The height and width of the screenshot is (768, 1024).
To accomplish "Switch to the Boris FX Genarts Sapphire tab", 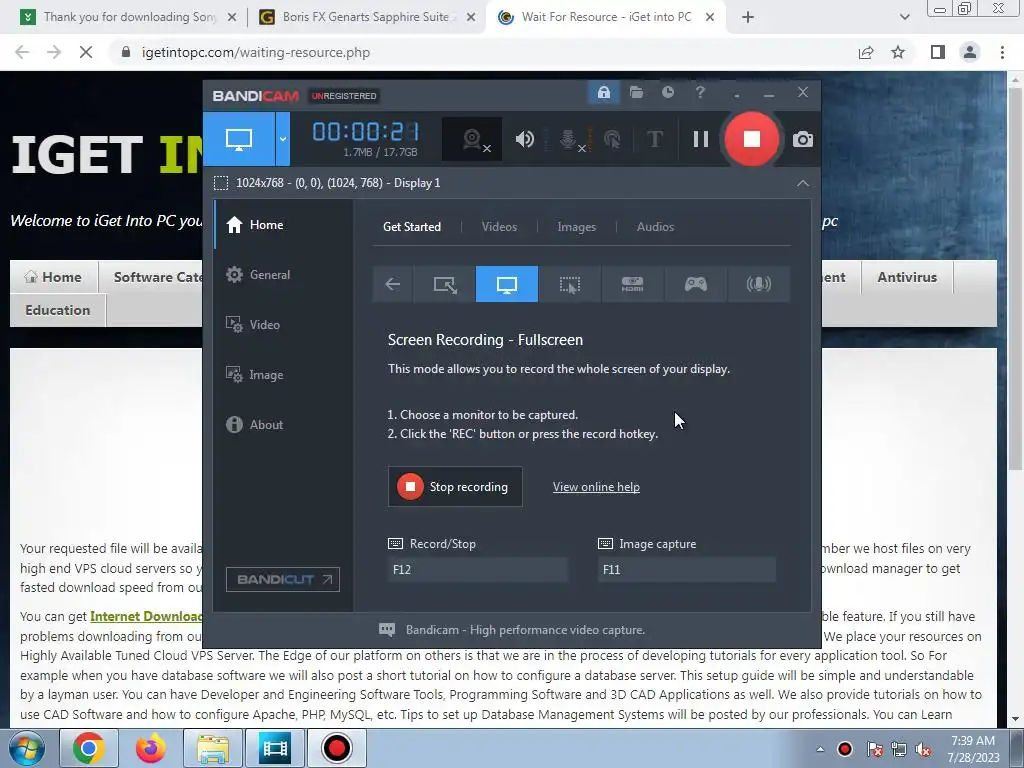I will click(x=364, y=17).
